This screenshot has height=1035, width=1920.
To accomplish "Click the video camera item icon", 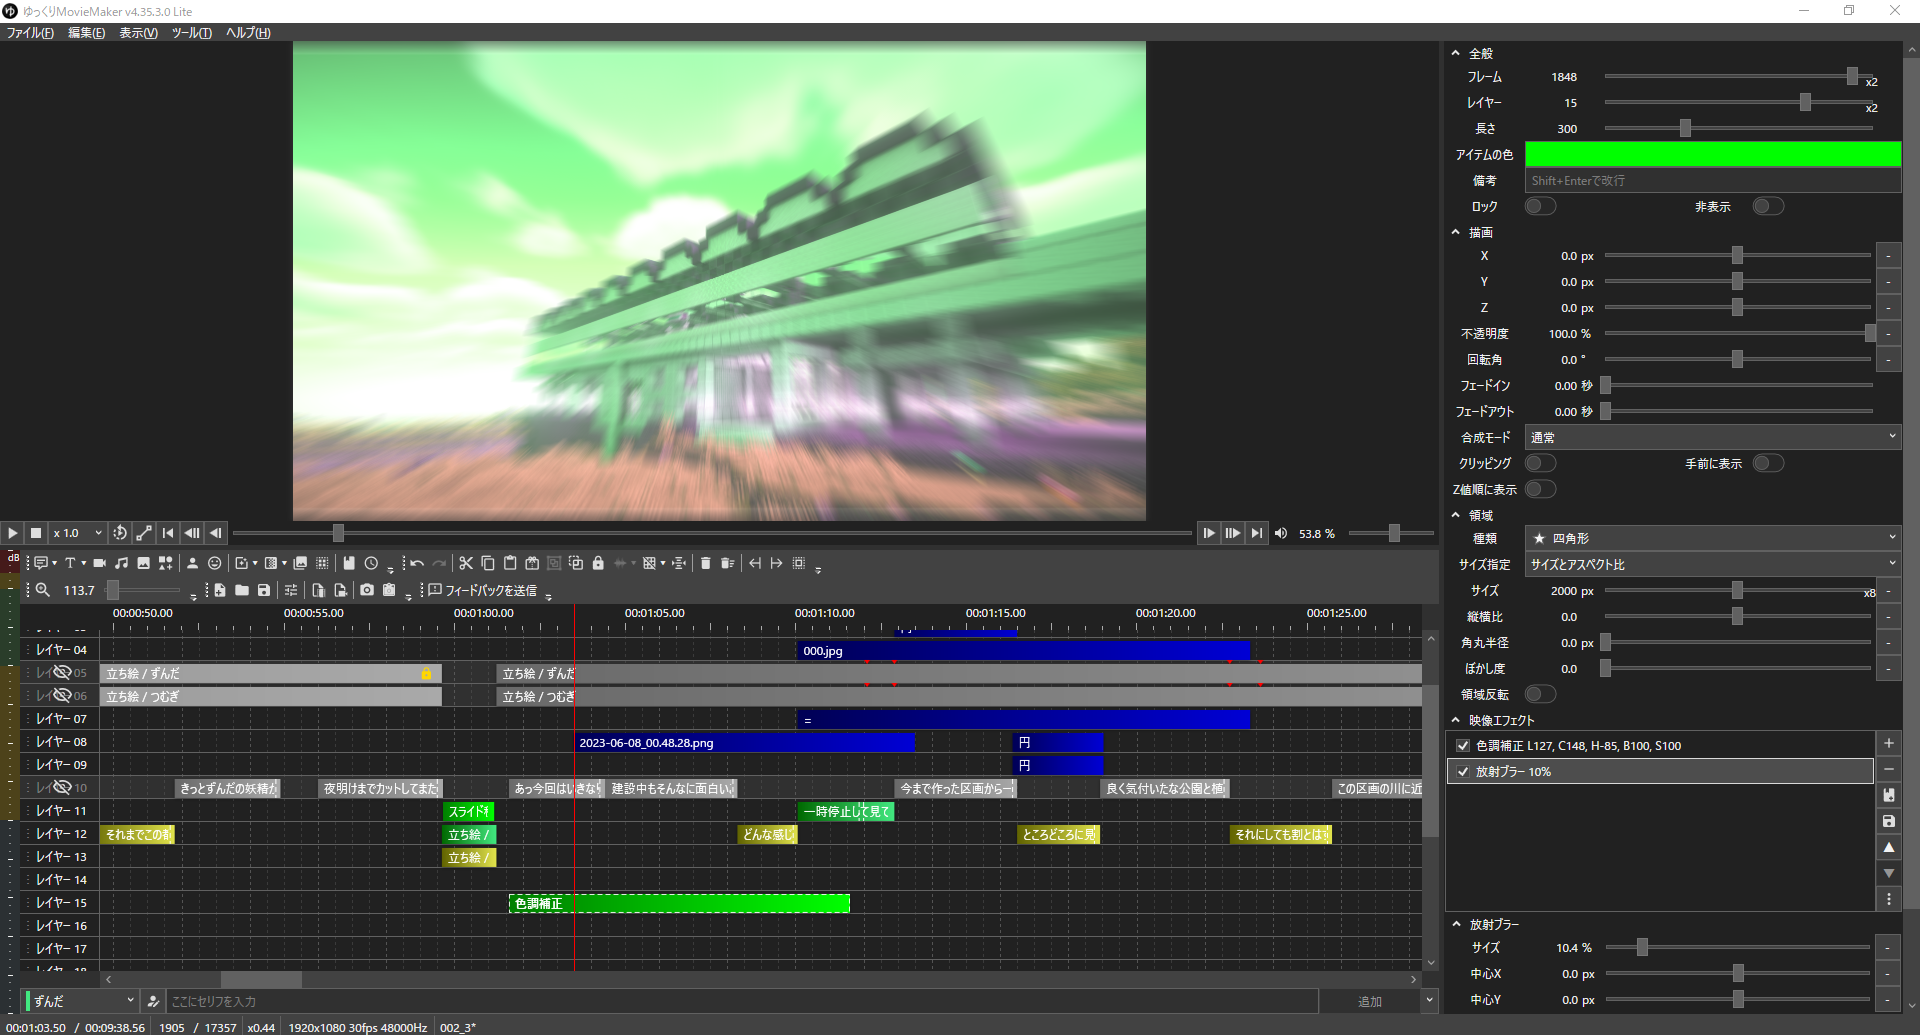I will [x=99, y=563].
